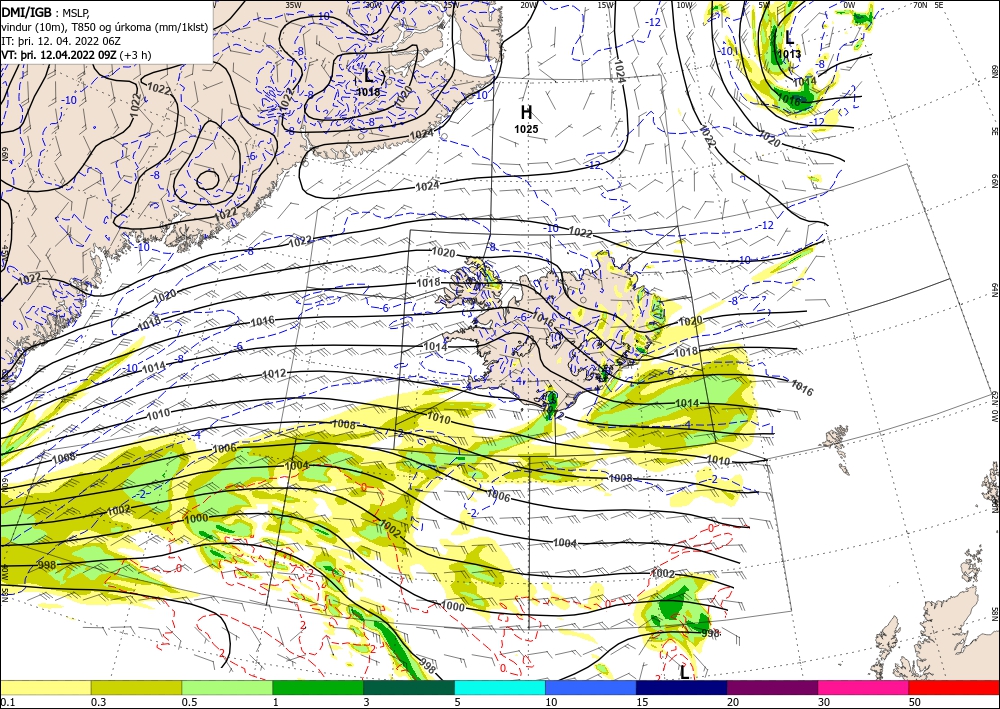The image size is (1000, 709).
Task: Click the '35W' longitude label
Action: pyautogui.click(x=293, y=5)
